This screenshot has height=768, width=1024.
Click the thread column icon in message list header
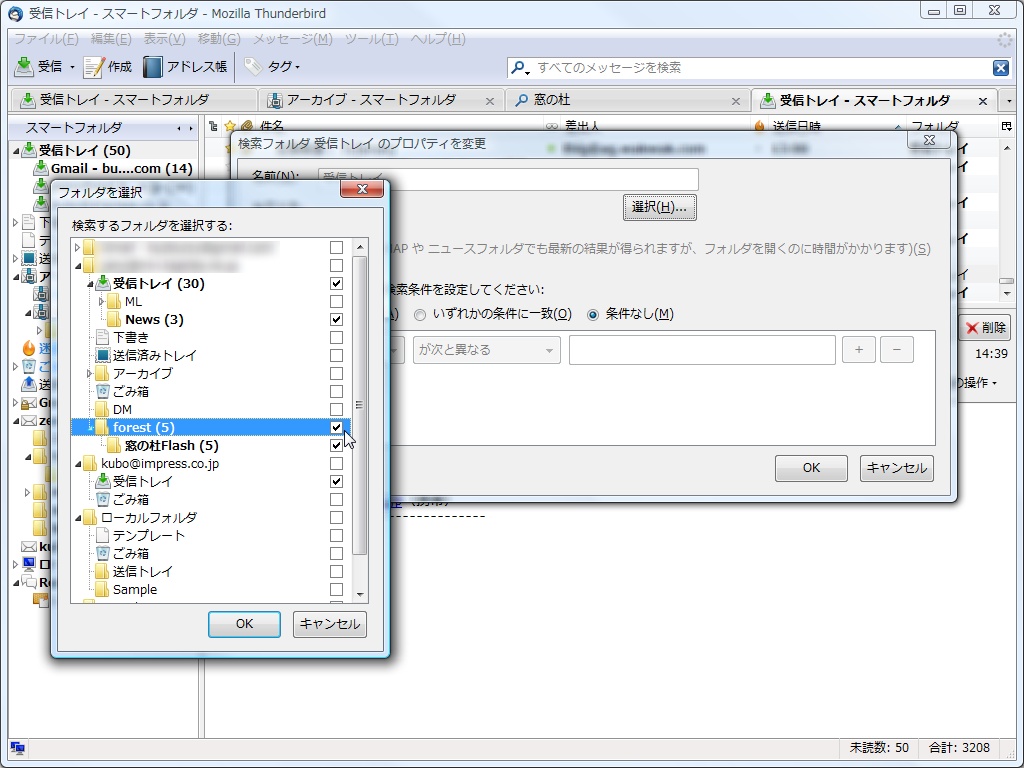coord(213,126)
